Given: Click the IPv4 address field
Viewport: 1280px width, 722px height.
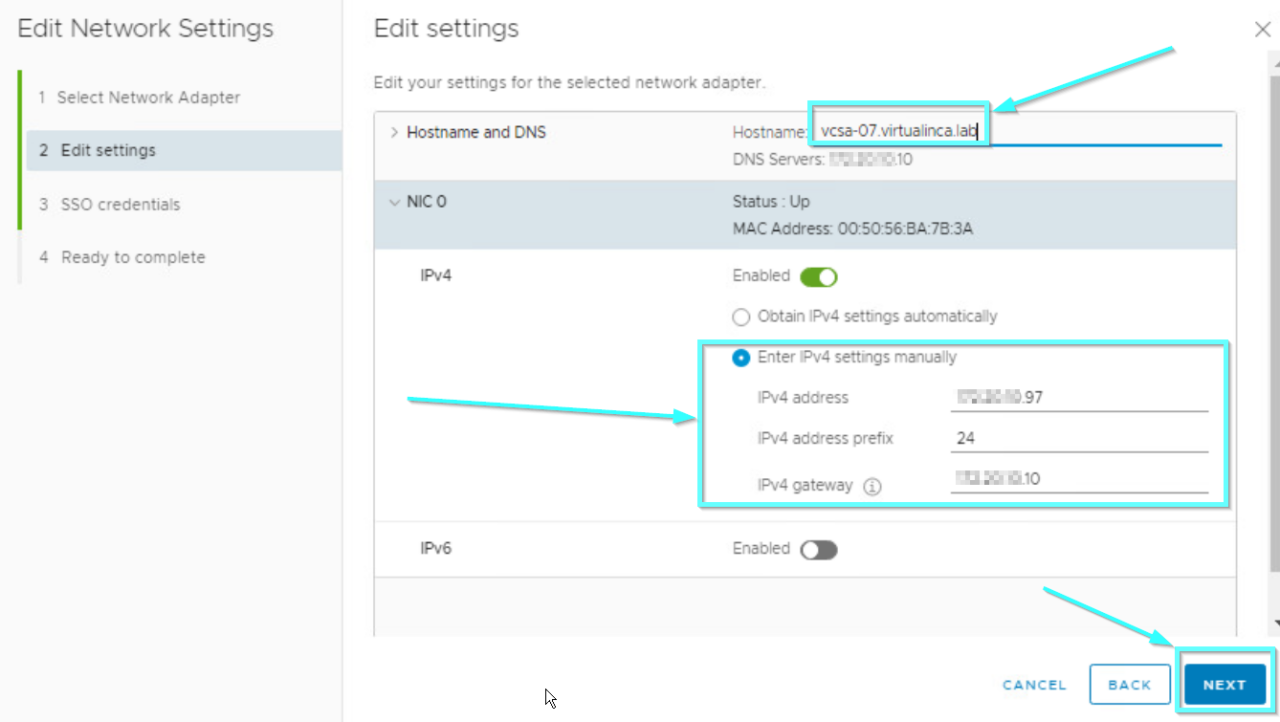Looking at the screenshot, I should 1078,397.
